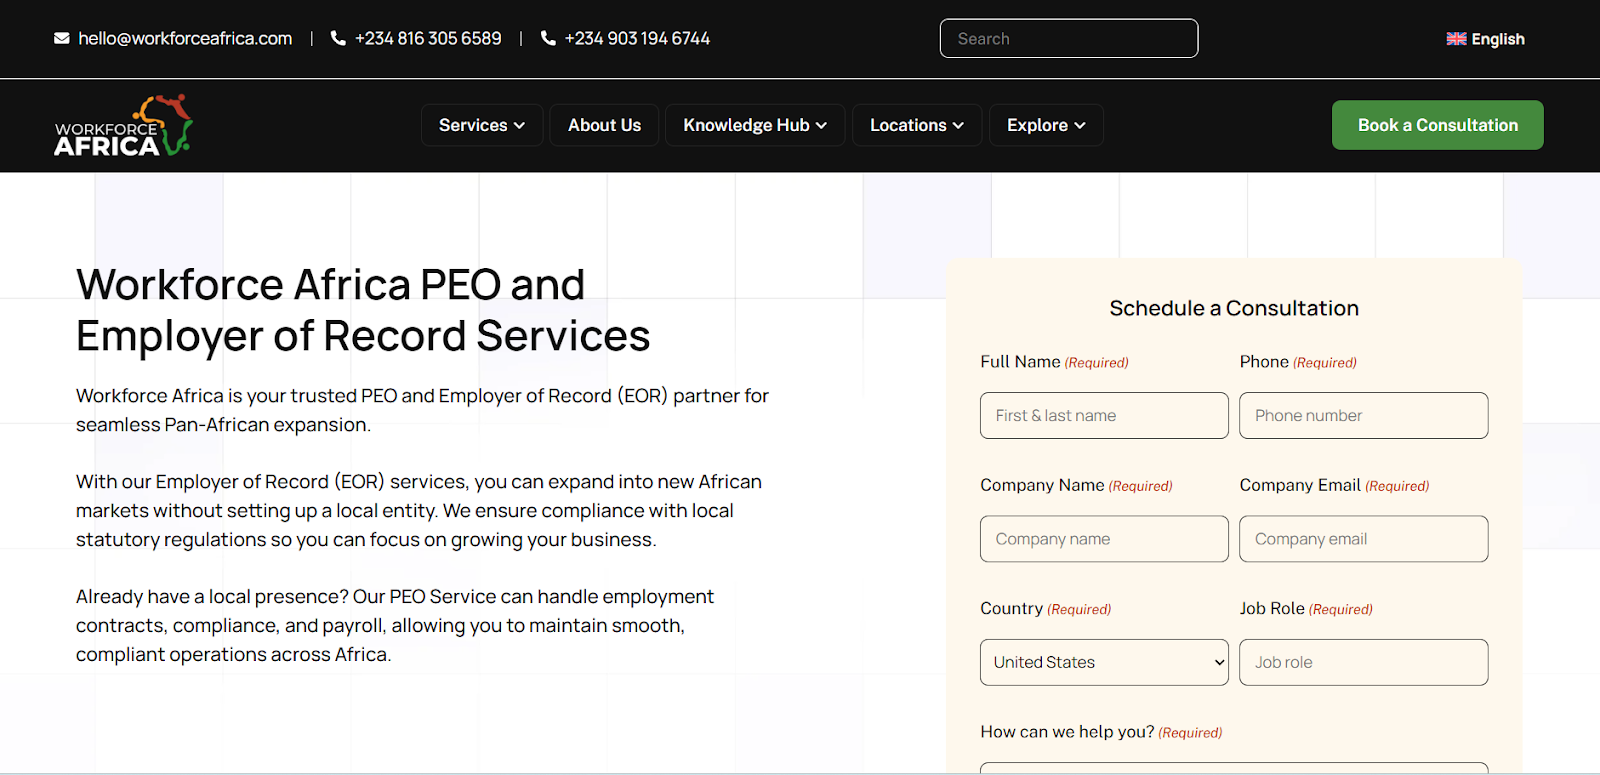Switch language via English selector
This screenshot has width=1600, height=775.
point(1486,39)
